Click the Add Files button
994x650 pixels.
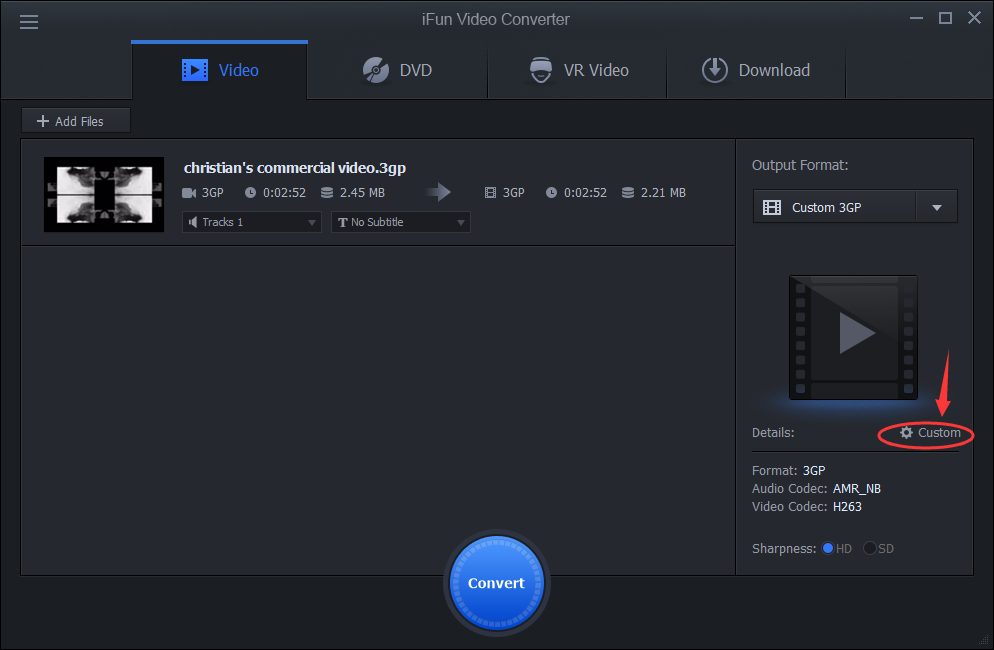[x=76, y=120]
